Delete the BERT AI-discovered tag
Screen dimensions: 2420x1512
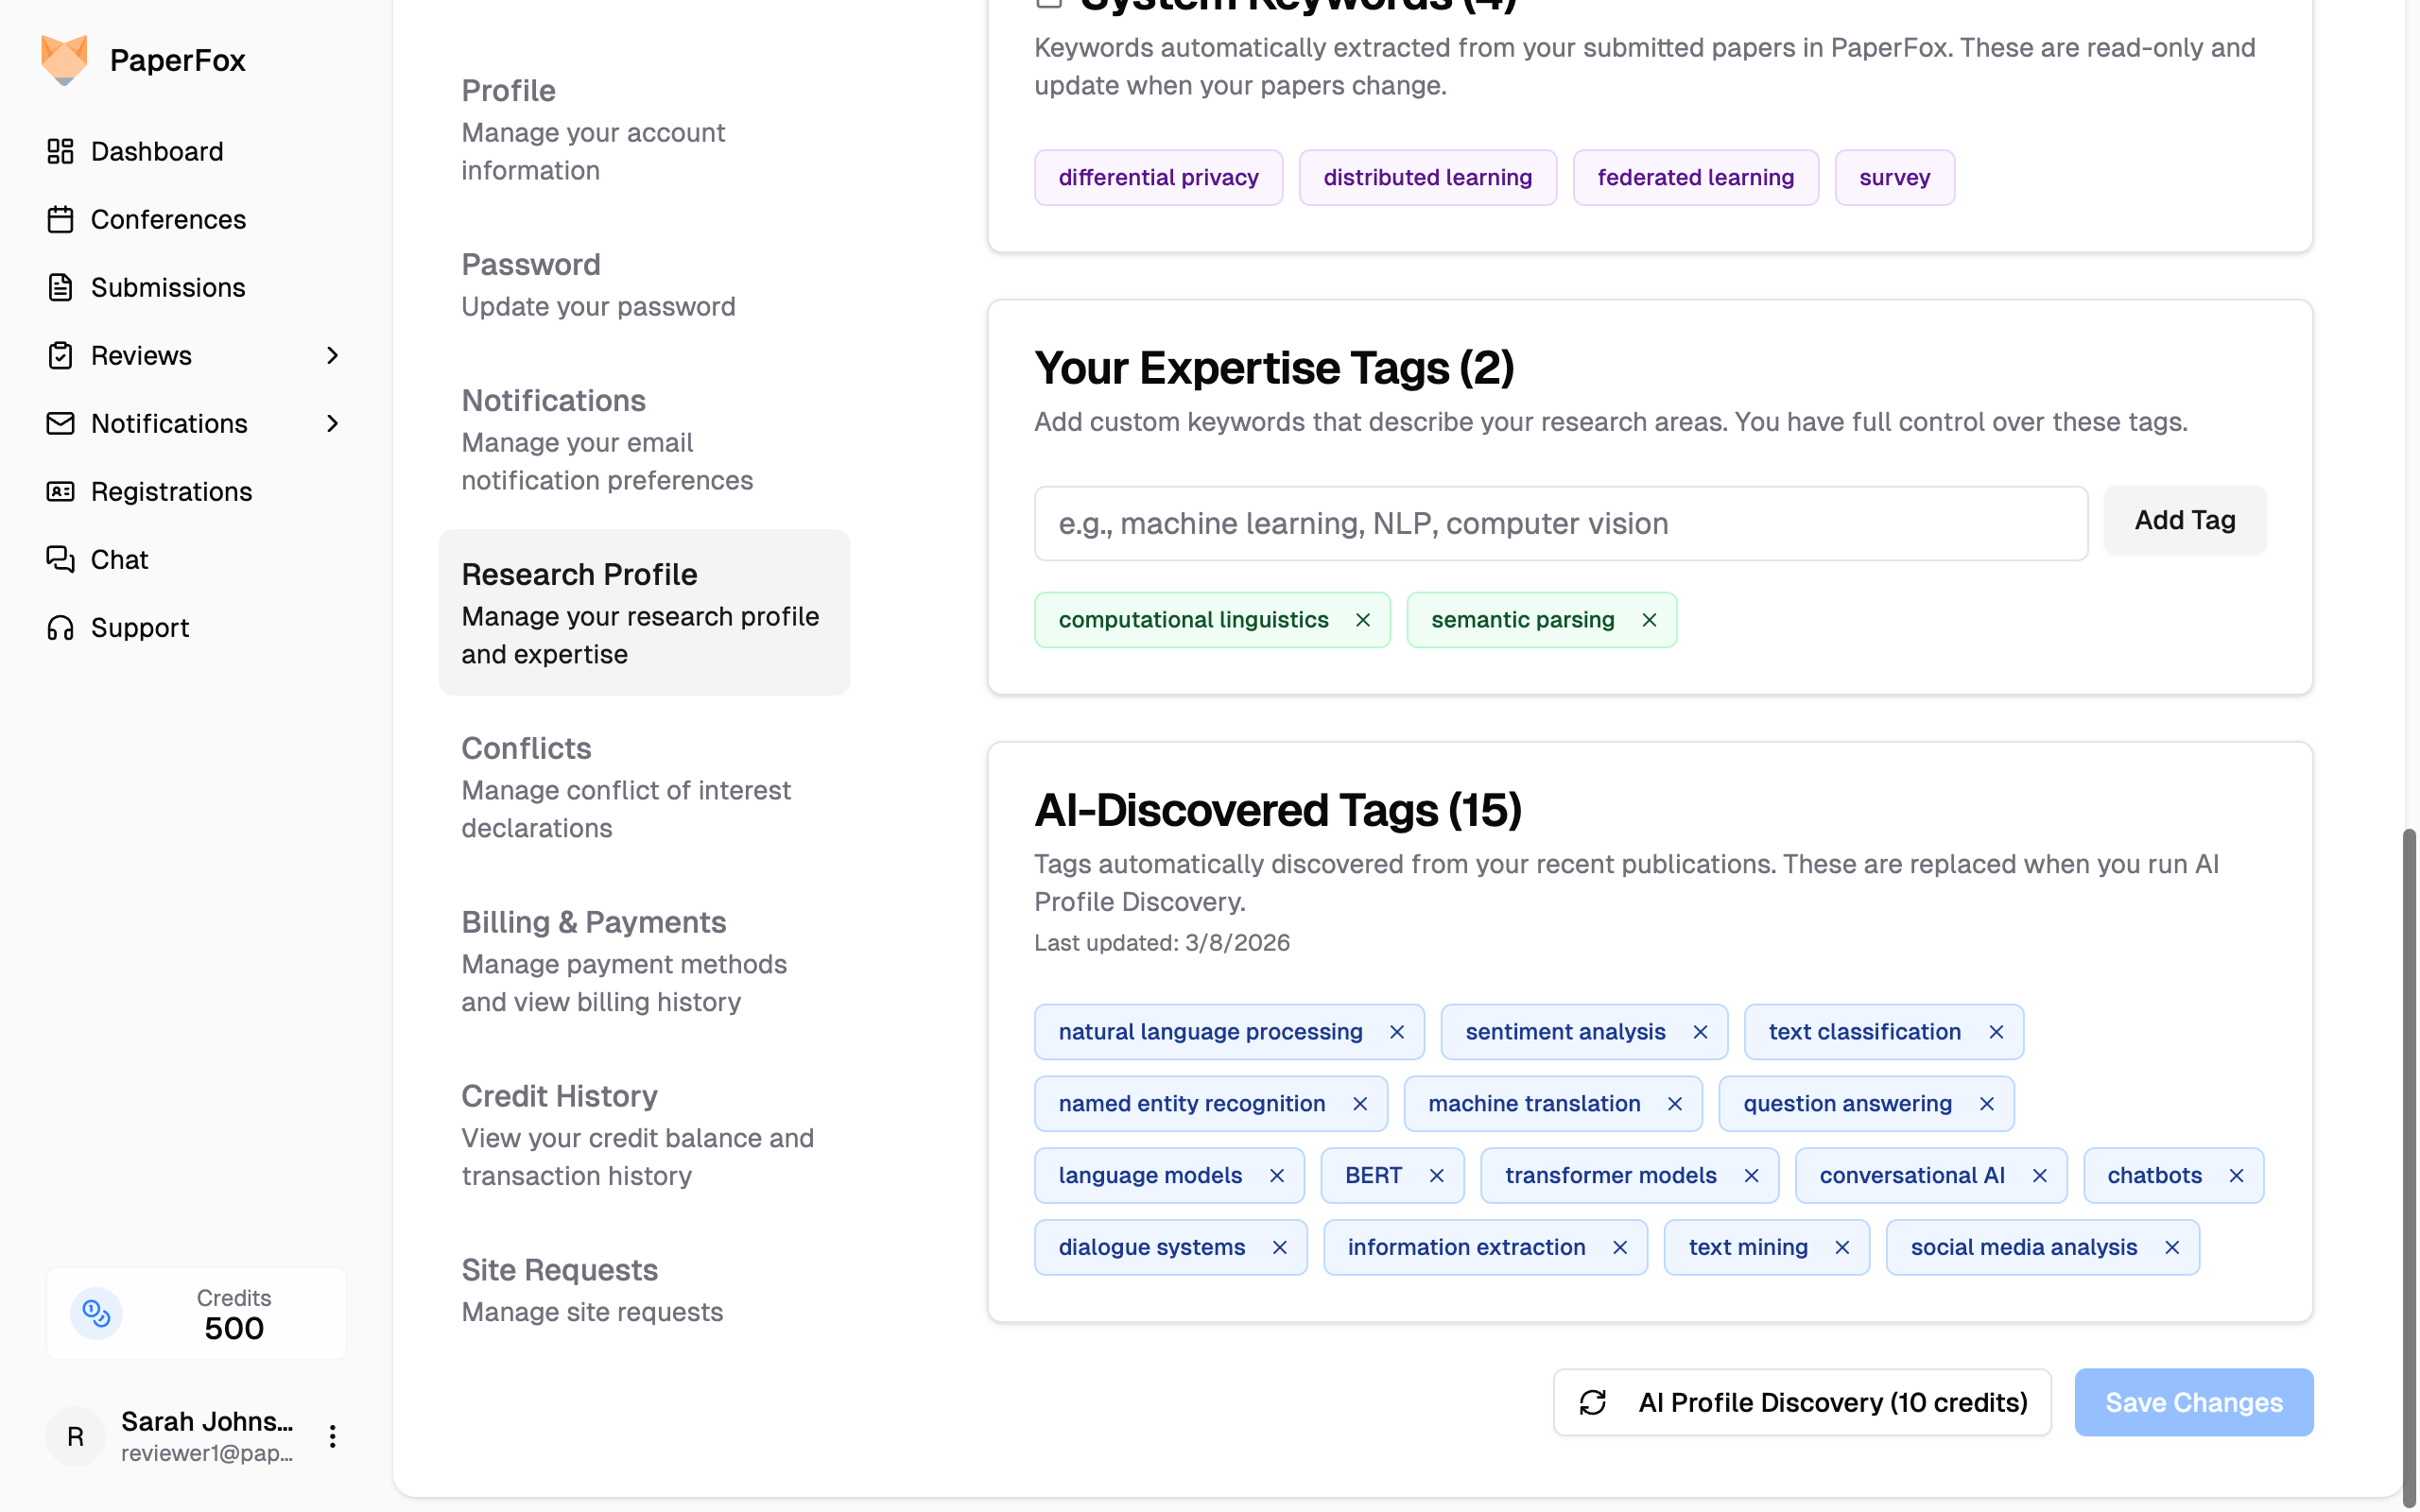(1436, 1175)
